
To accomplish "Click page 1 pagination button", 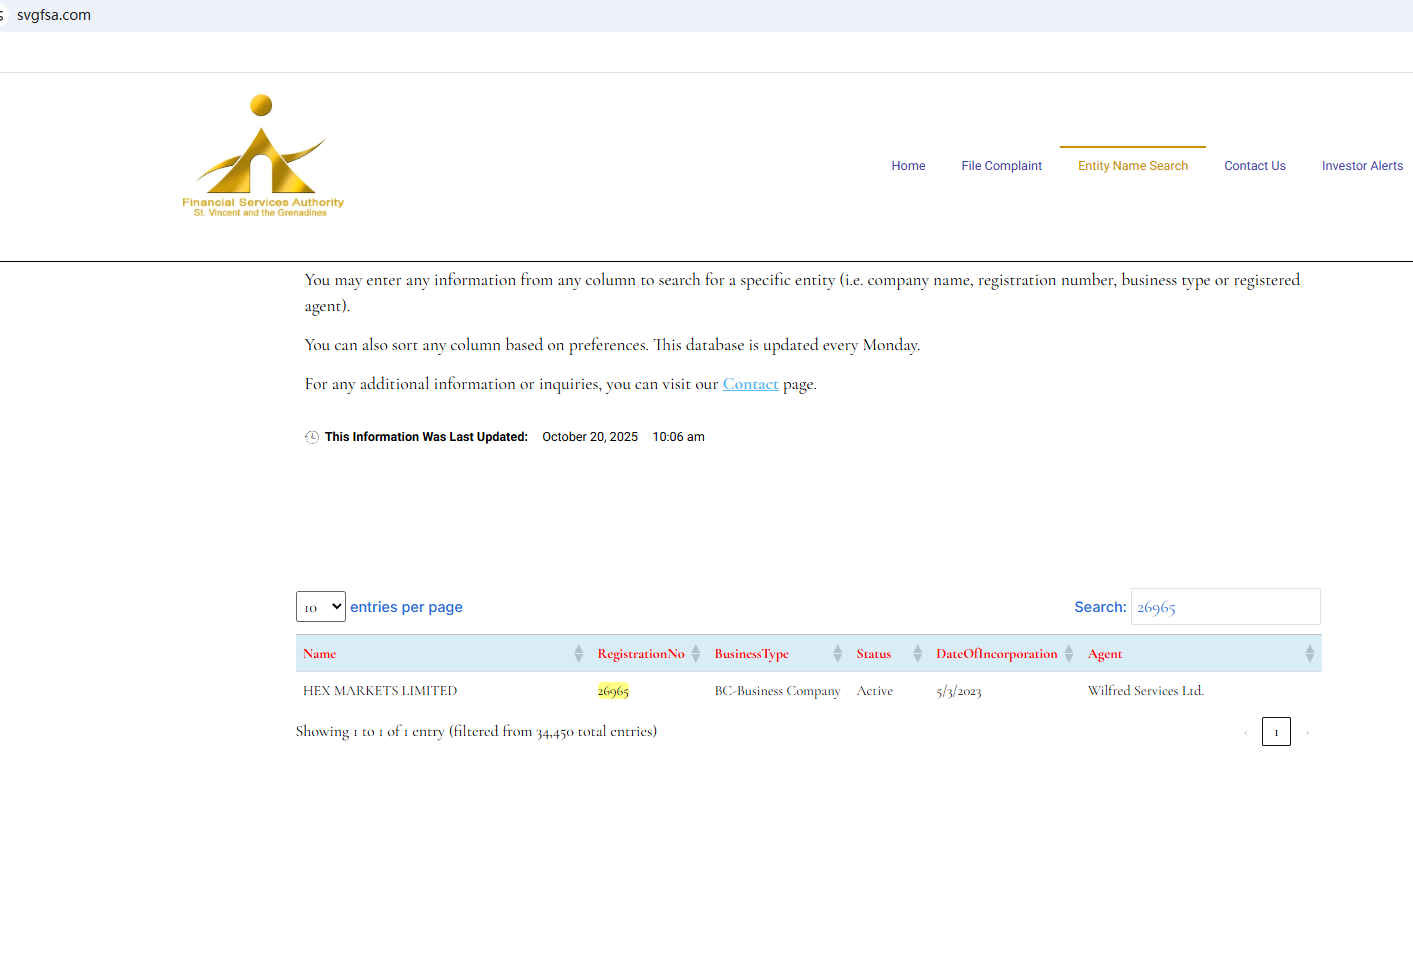I will click(x=1276, y=732).
